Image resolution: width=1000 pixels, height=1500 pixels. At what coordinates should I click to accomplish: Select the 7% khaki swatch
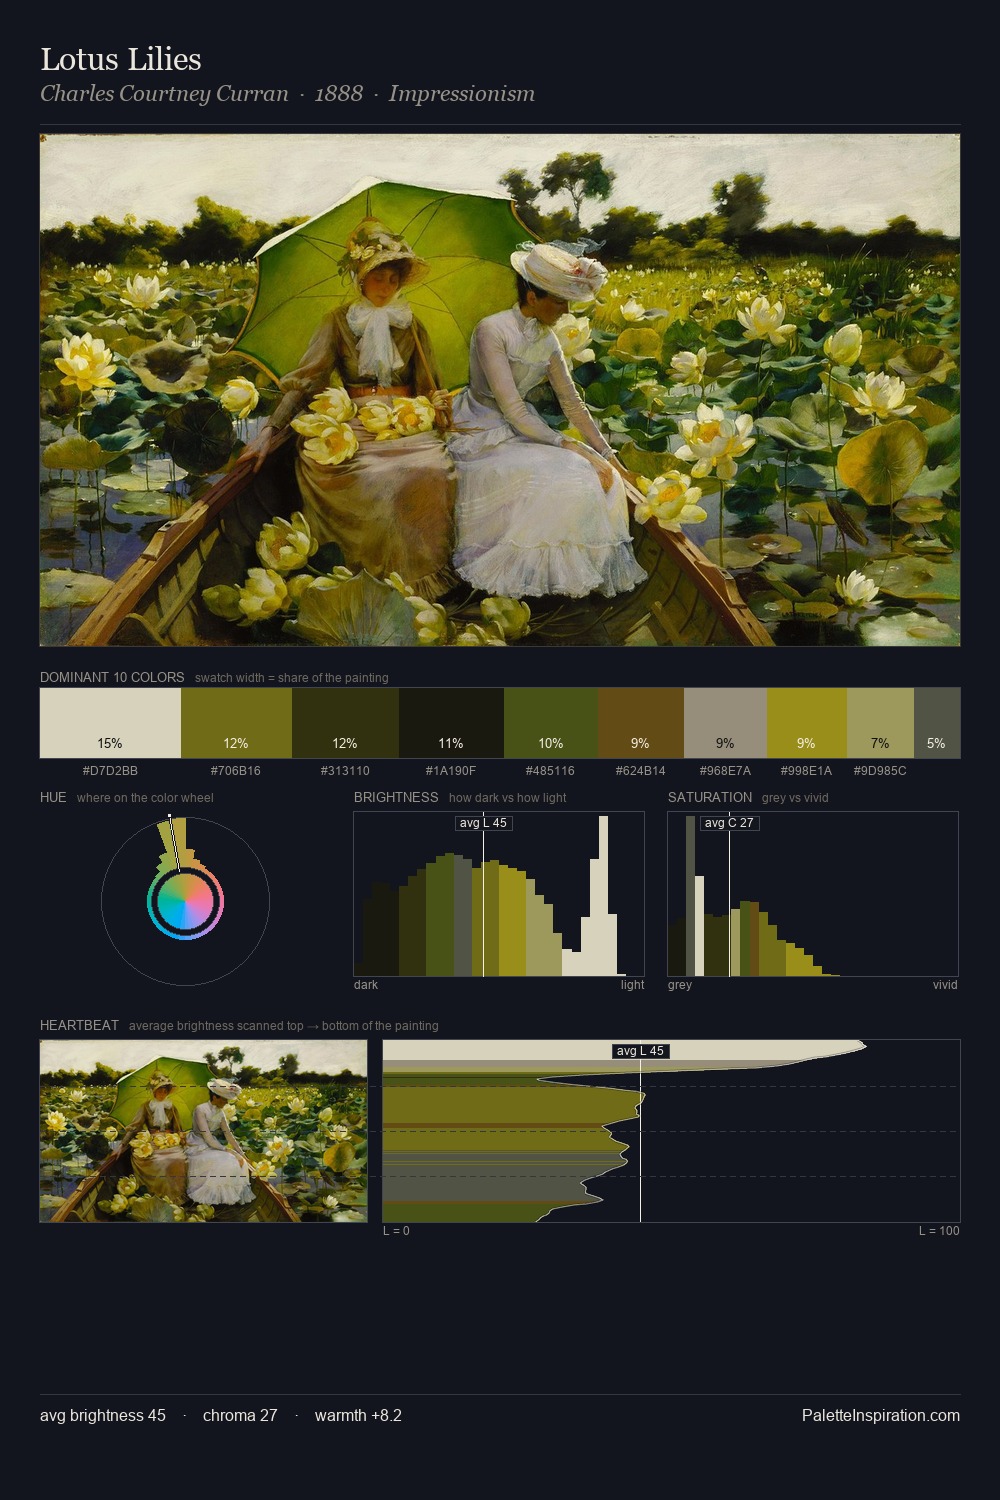coord(880,723)
